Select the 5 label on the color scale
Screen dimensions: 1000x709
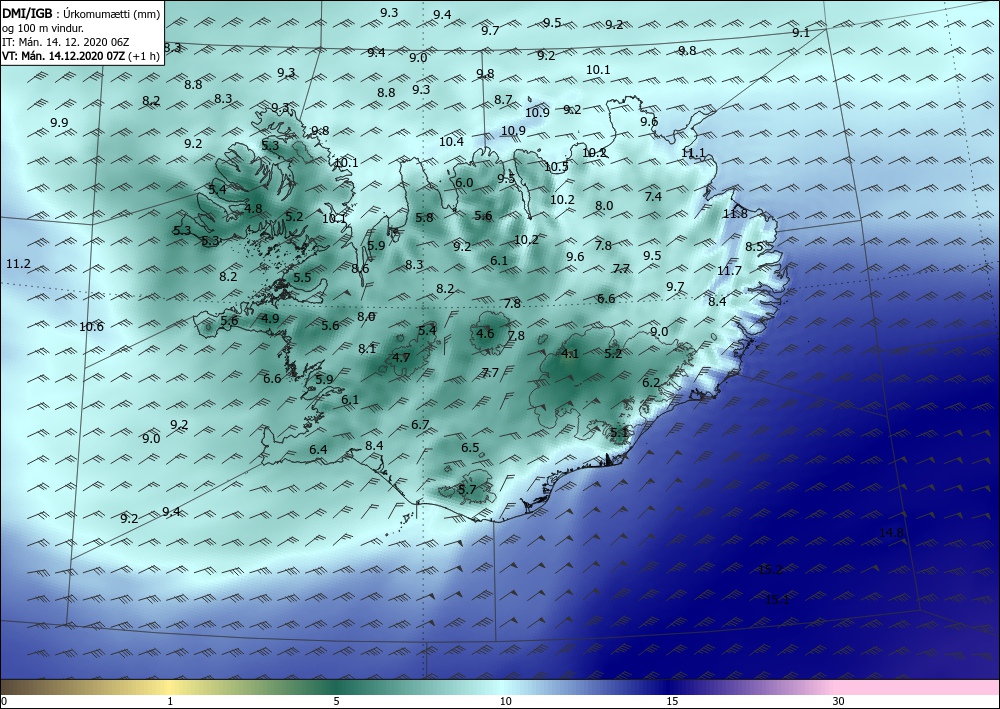[336, 701]
